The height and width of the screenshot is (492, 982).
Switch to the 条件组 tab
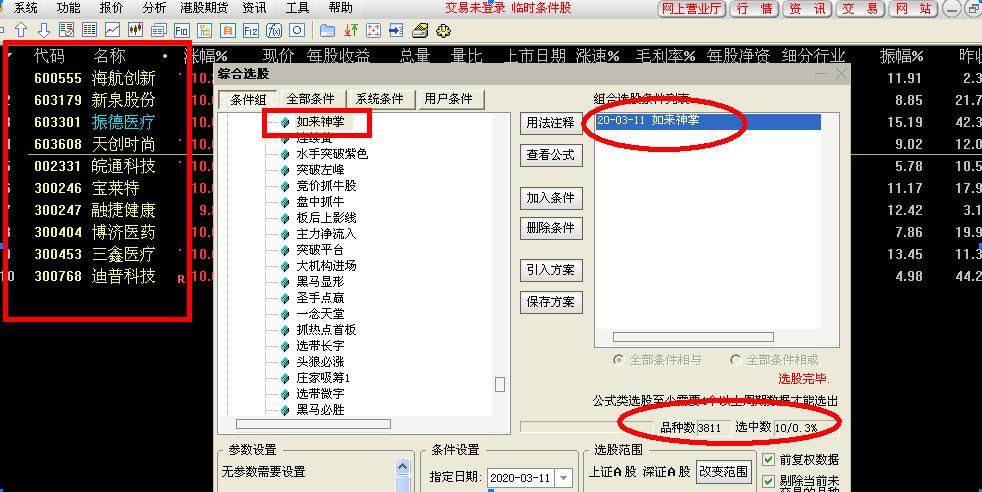coord(248,100)
